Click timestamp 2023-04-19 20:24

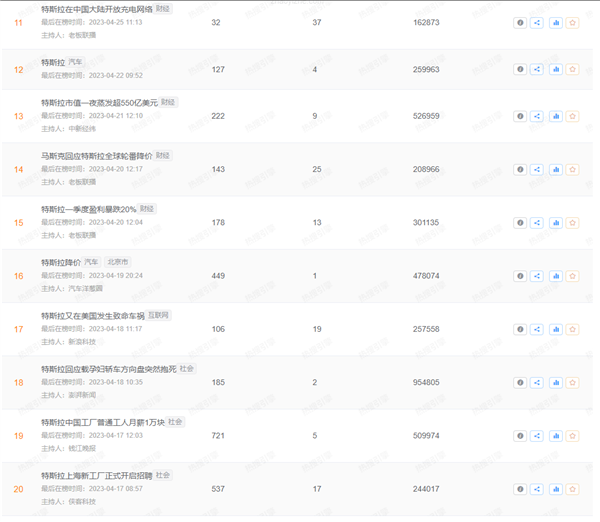[x=116, y=276]
